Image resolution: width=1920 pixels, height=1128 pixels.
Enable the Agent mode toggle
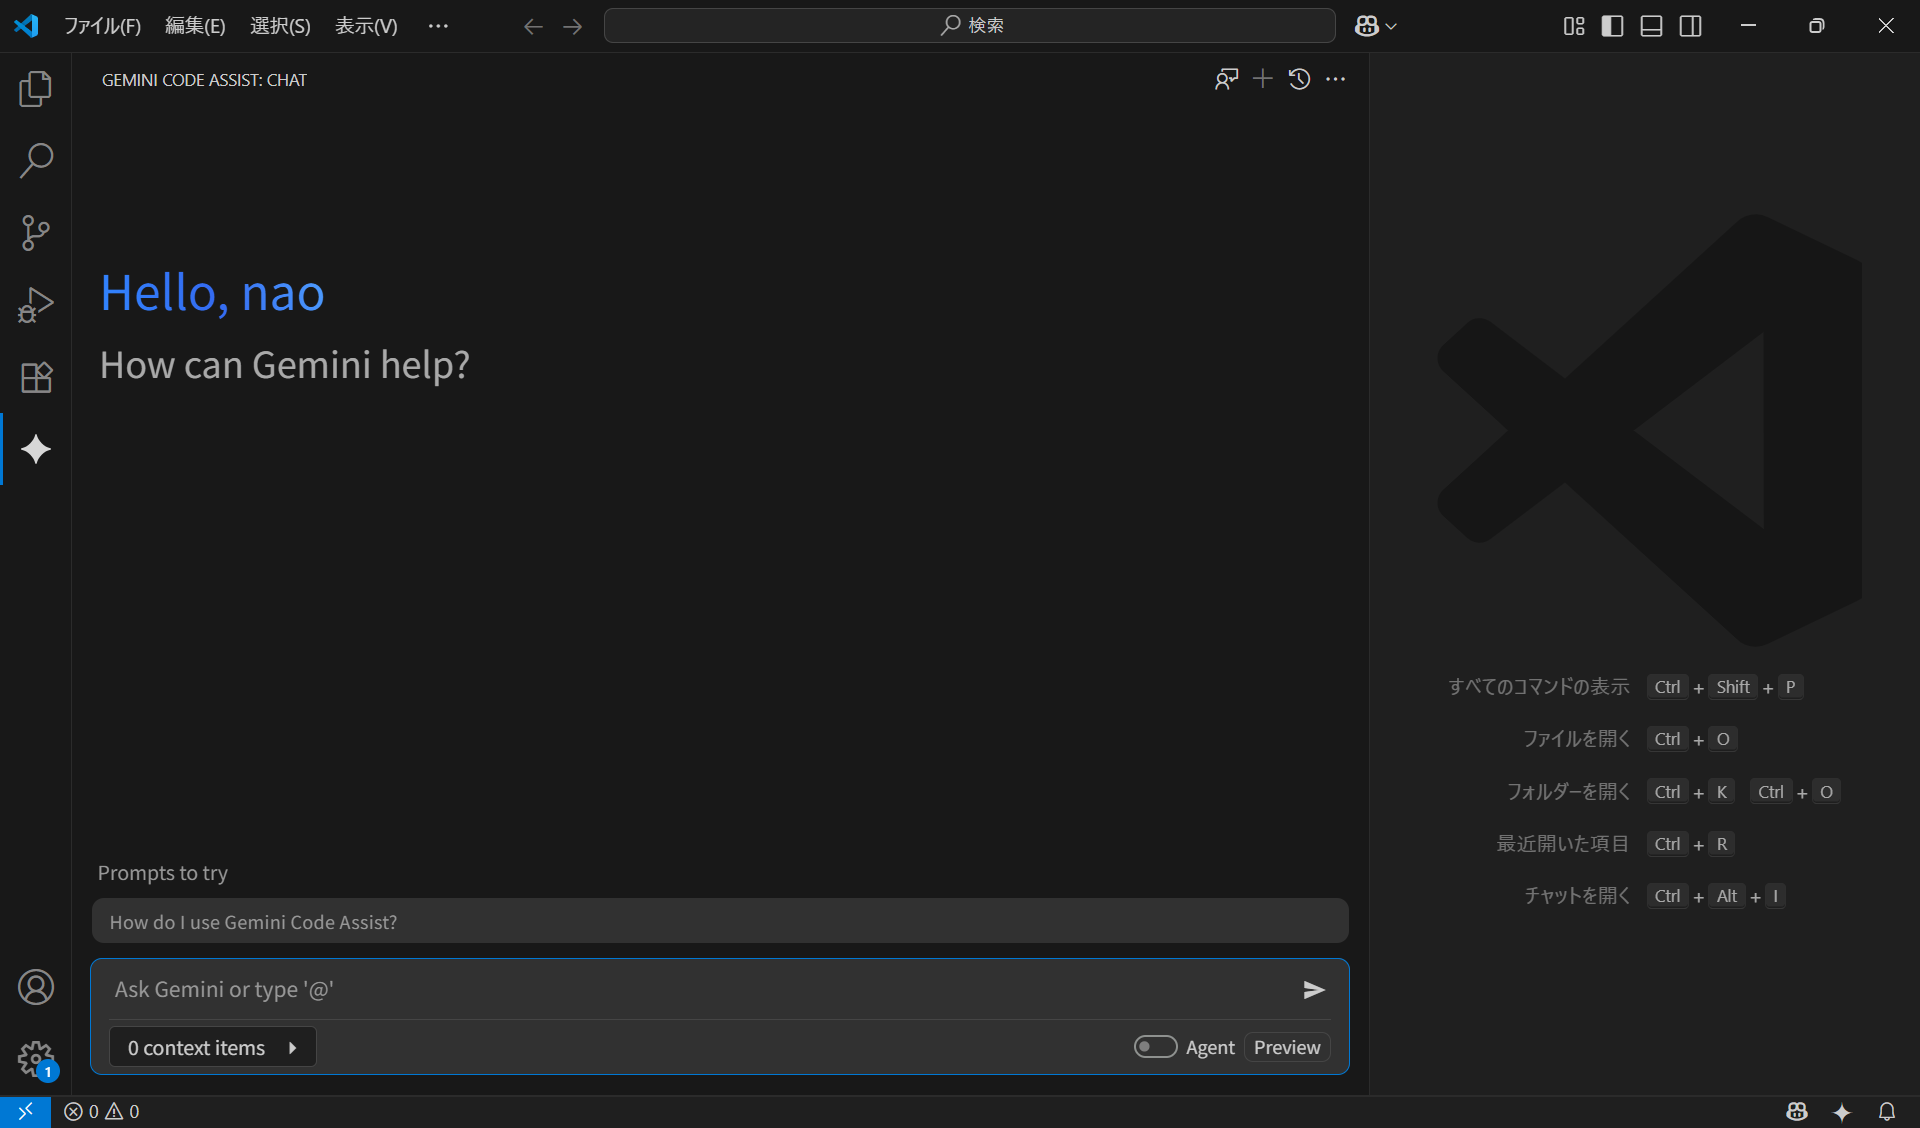(1155, 1047)
